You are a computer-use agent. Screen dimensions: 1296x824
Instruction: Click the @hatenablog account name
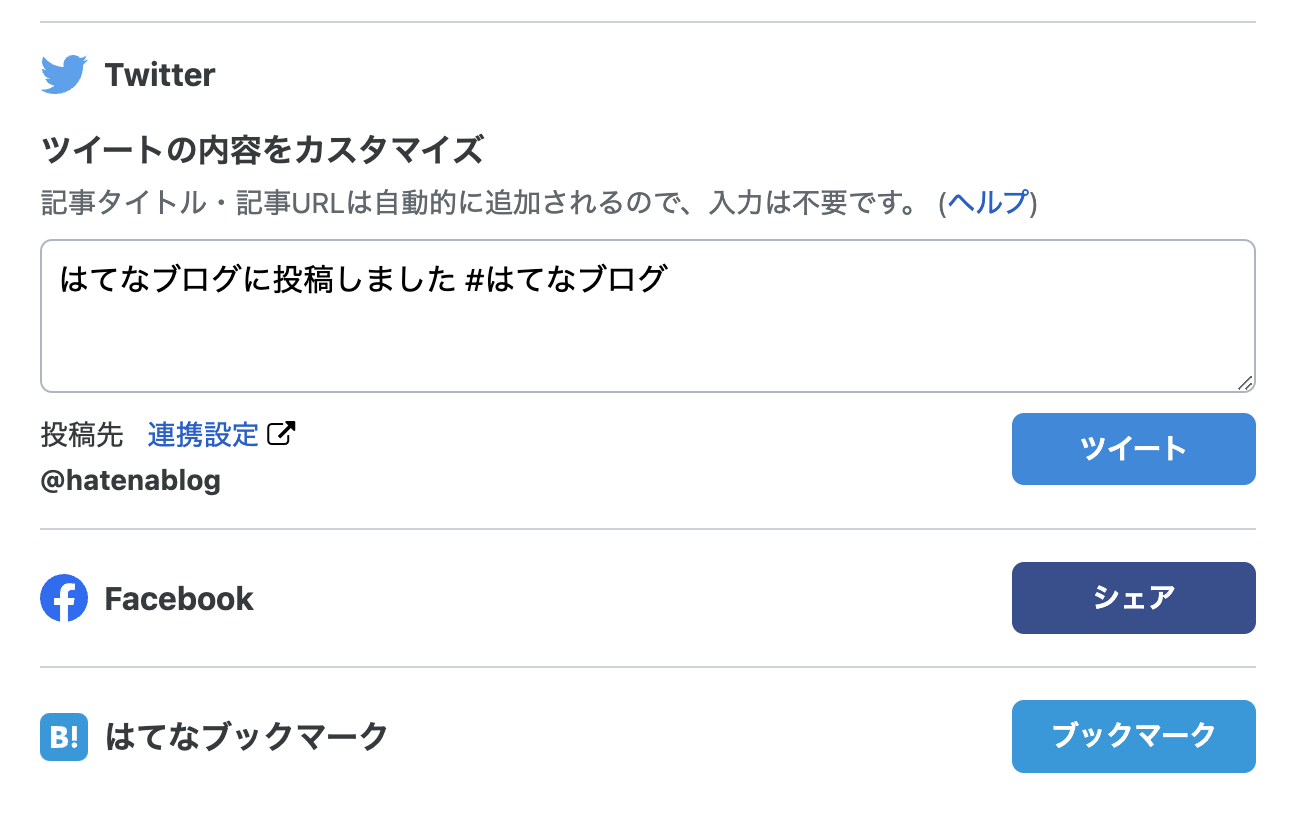tap(130, 481)
